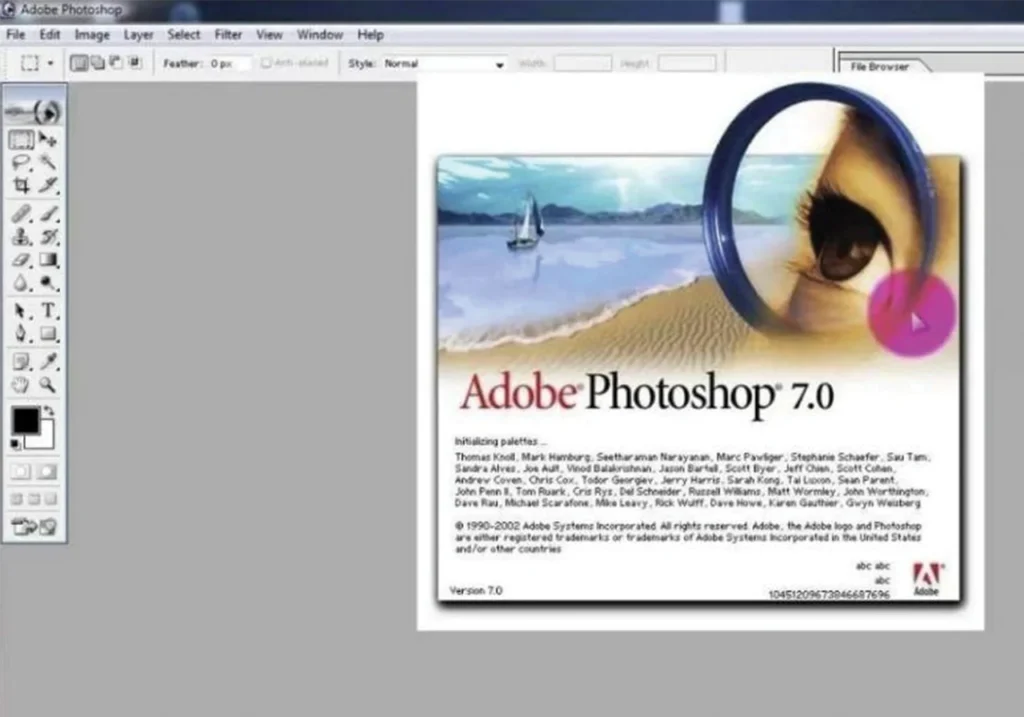This screenshot has width=1024, height=717.
Task: Click the 'Version 7.0' text on the splash screen
Action: [x=476, y=591]
